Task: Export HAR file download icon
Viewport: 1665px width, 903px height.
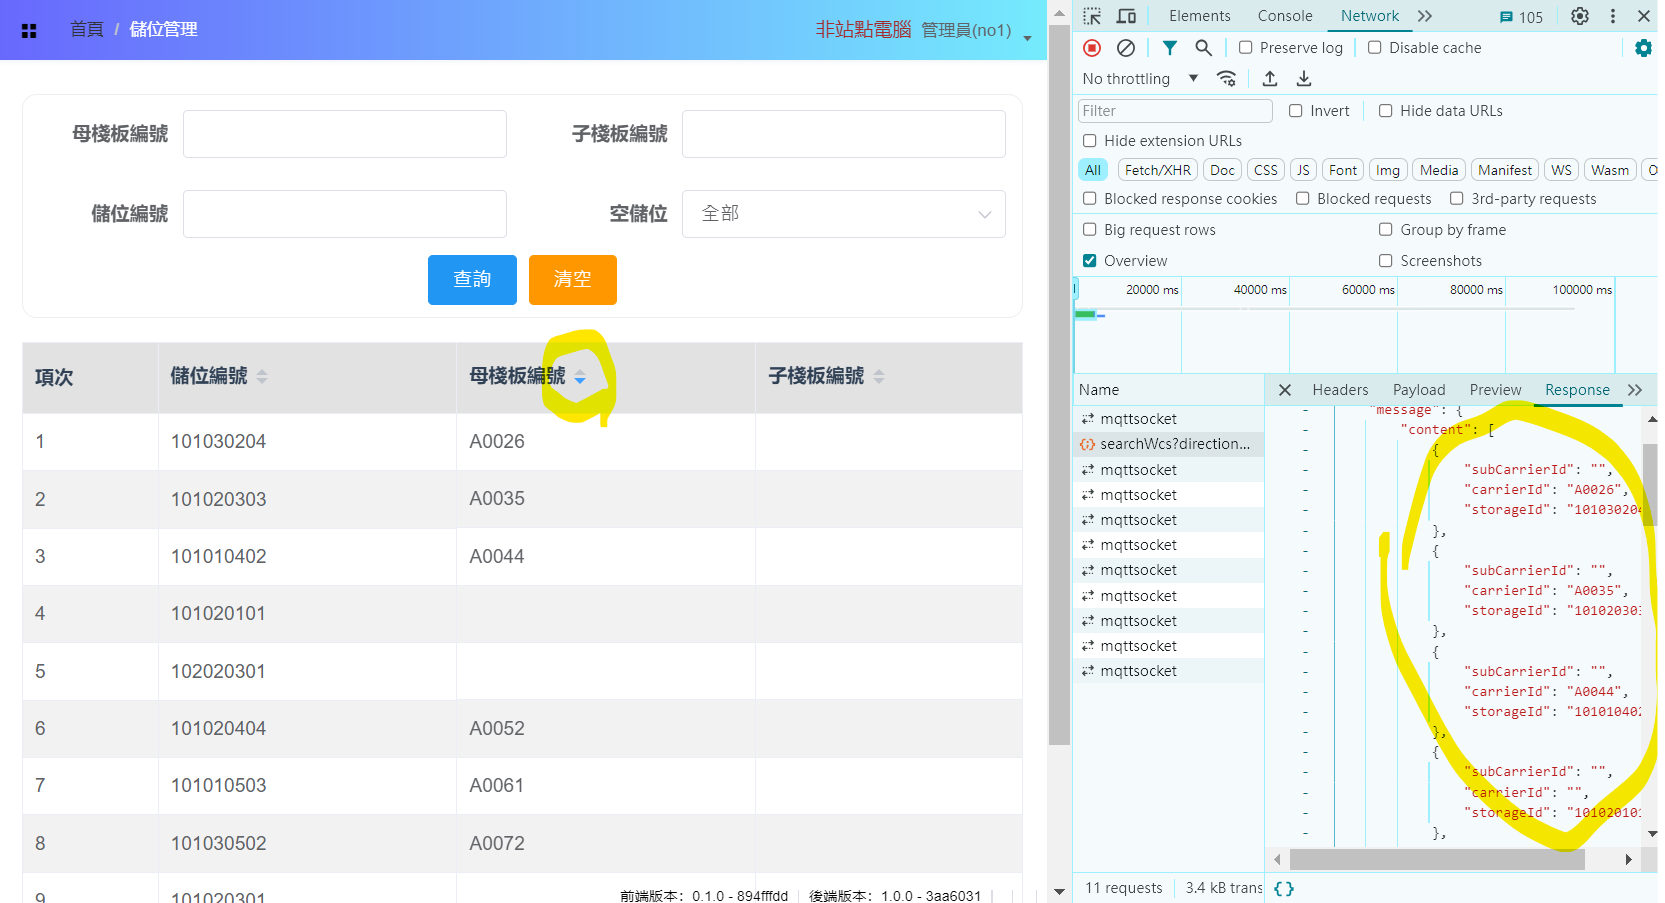Action: [1304, 79]
